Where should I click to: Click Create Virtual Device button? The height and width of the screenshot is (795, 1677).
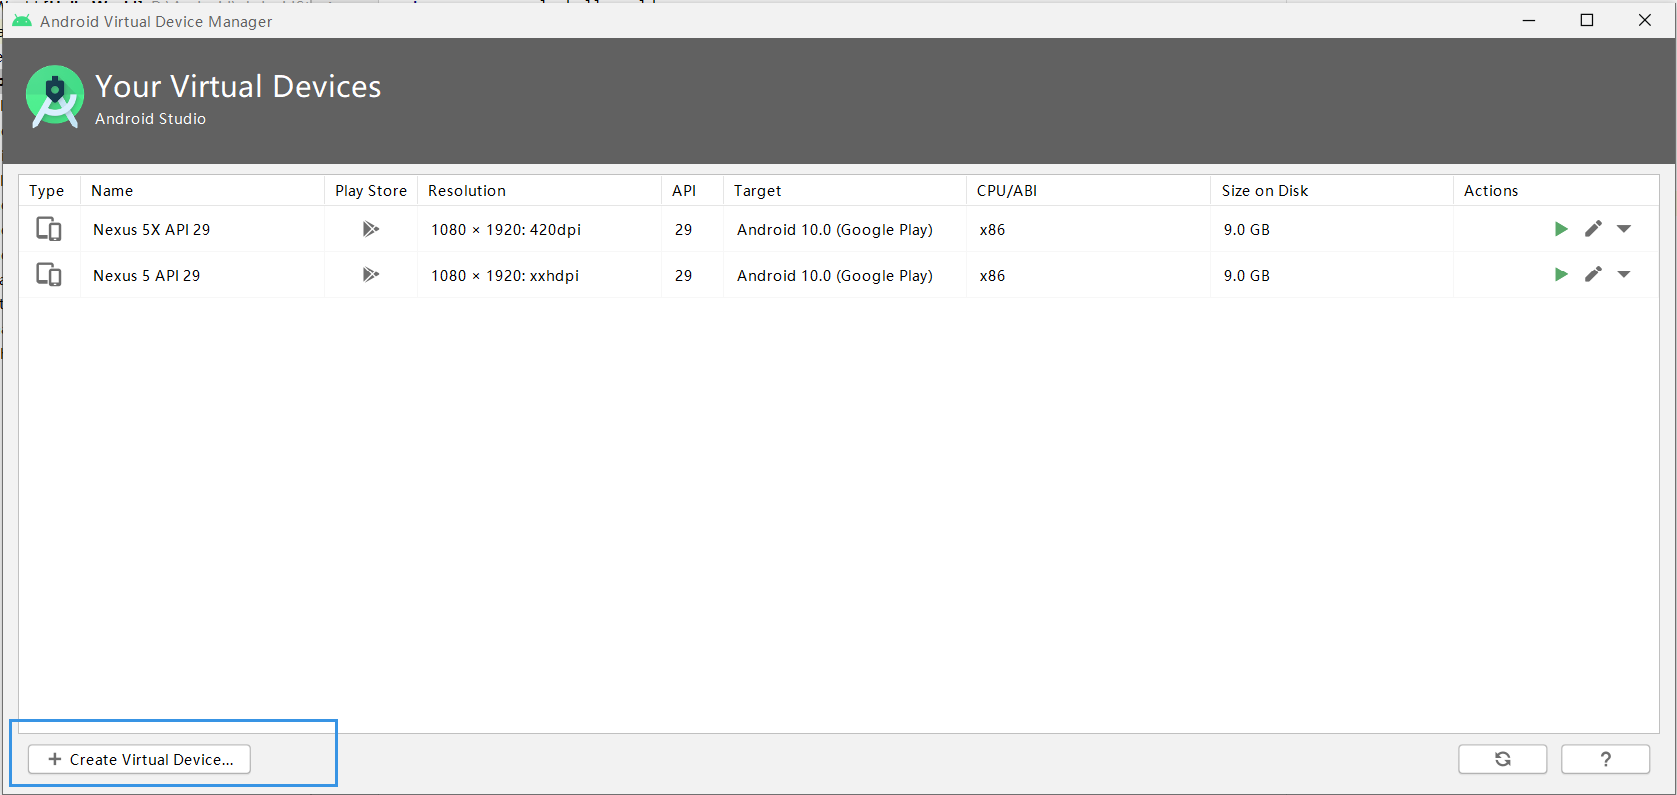(139, 759)
